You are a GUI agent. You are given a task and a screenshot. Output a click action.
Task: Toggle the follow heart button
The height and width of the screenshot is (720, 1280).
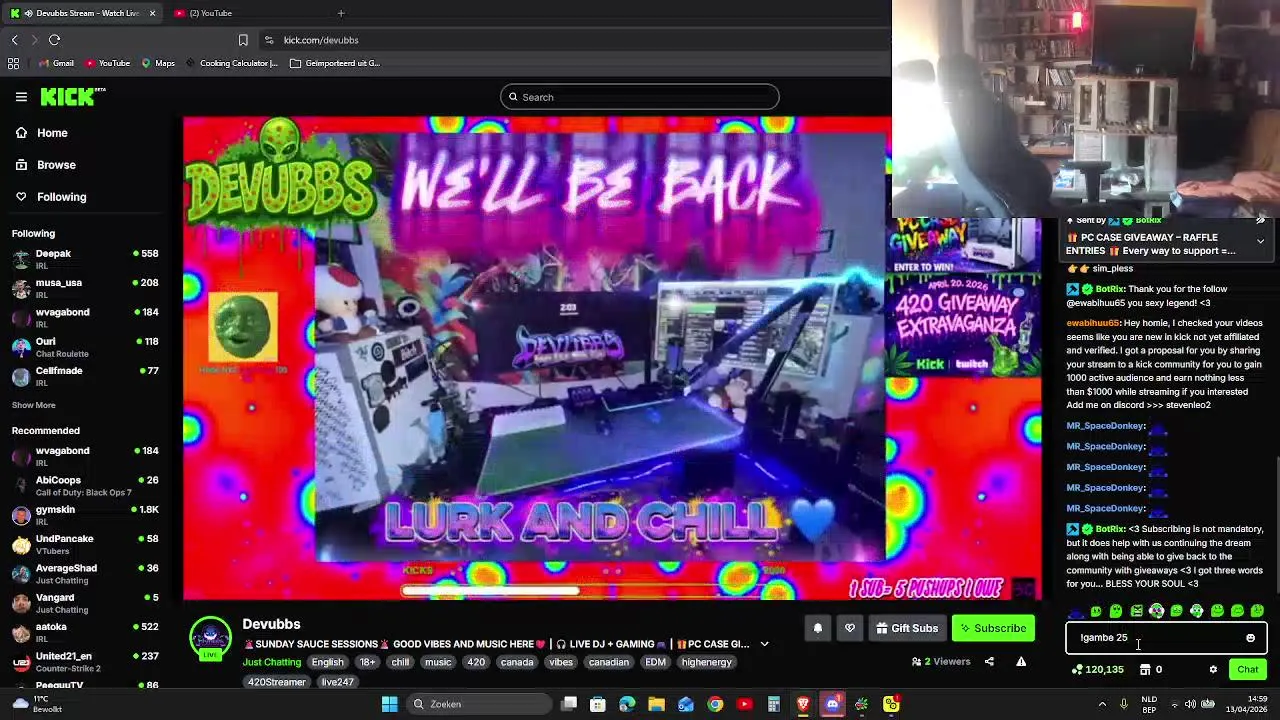point(850,628)
